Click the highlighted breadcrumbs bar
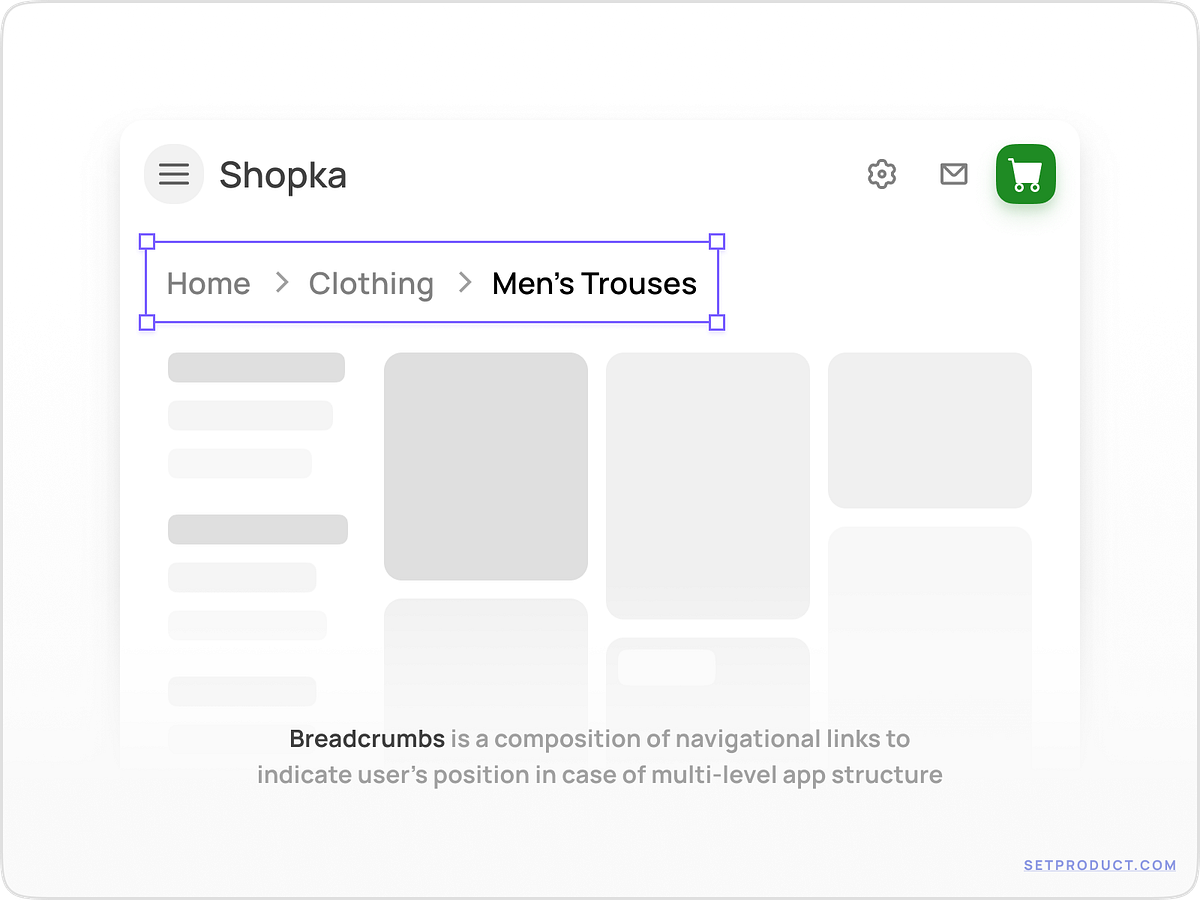 432,281
